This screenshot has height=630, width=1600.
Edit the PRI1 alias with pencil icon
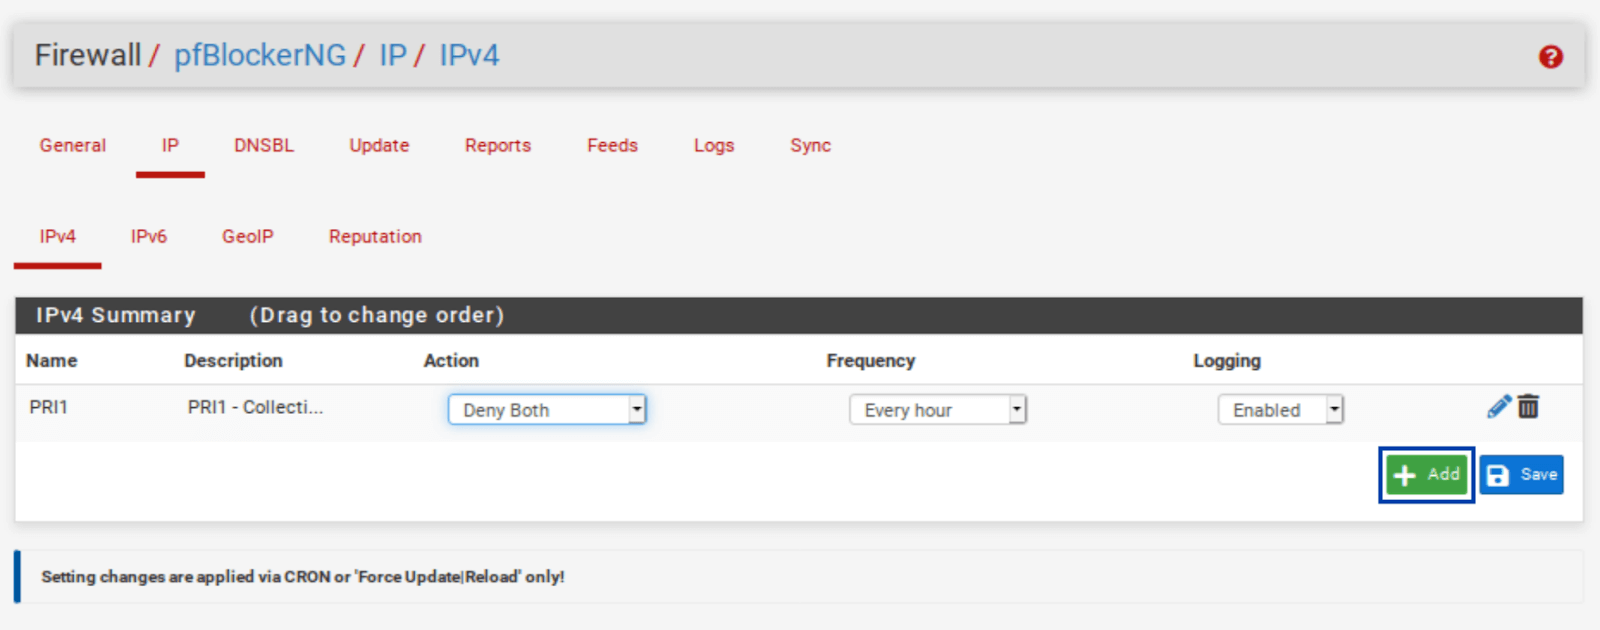click(1498, 406)
